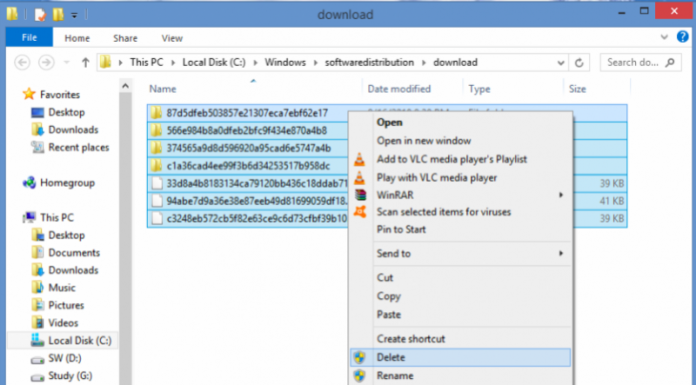Click the Refresh button in address bar

coord(579,63)
